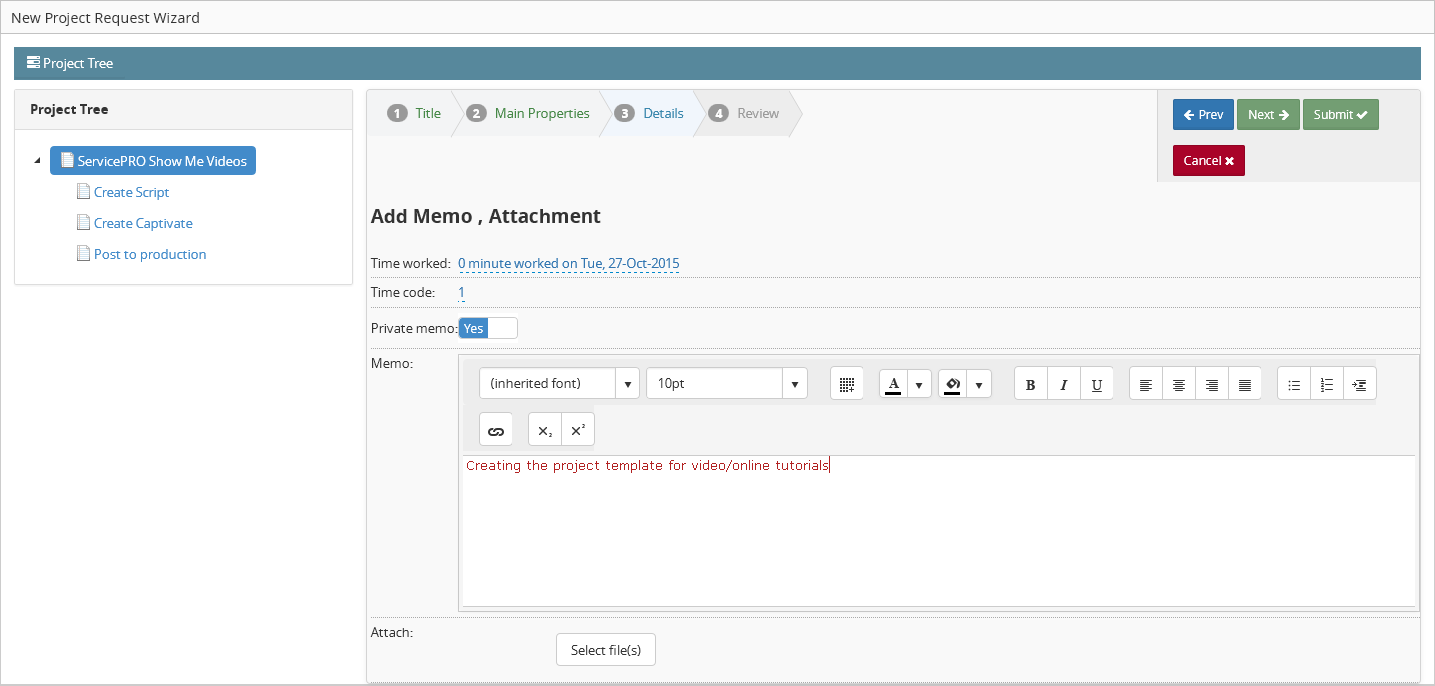Toggle bold formatting in memo editor
The height and width of the screenshot is (686, 1435).
pyautogui.click(x=1031, y=385)
